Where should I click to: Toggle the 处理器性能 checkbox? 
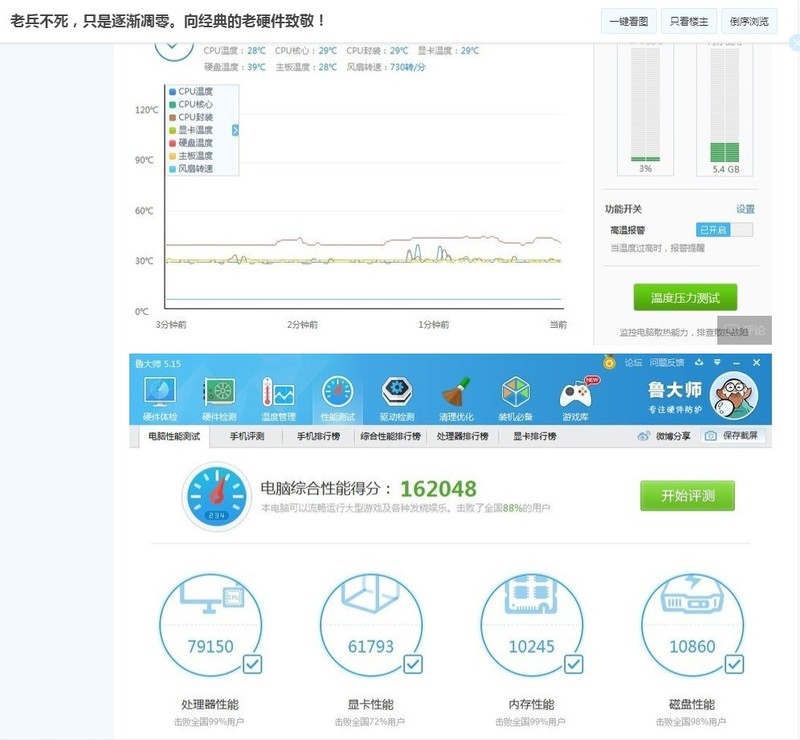pos(252,664)
